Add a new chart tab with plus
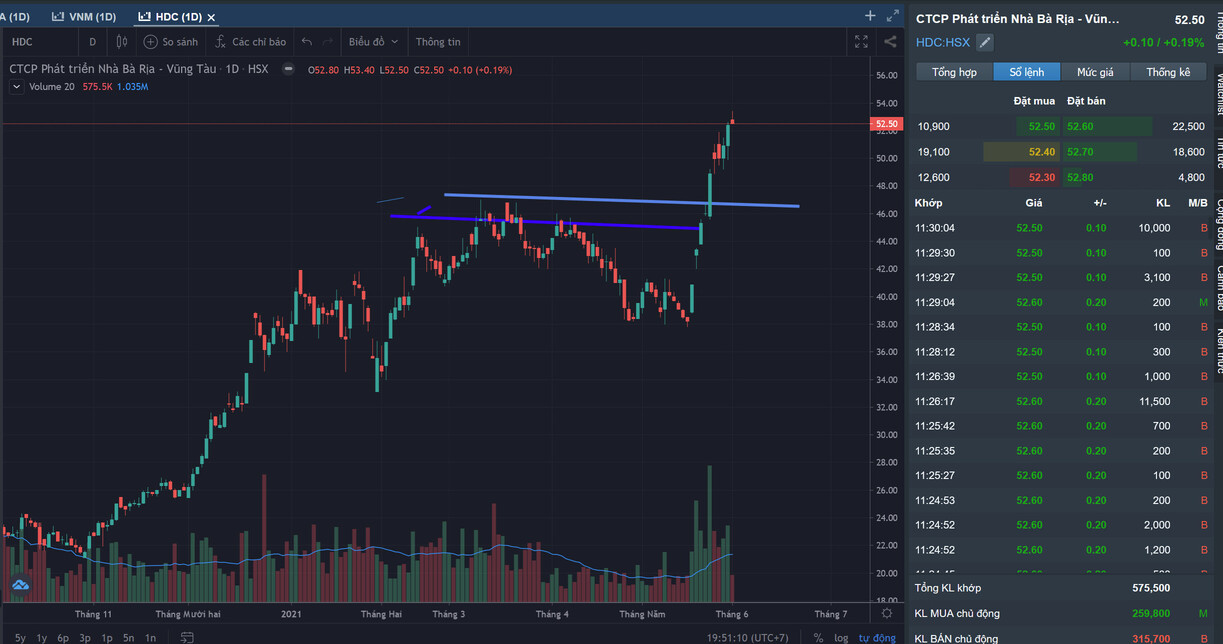This screenshot has width=1223, height=644. [x=869, y=16]
